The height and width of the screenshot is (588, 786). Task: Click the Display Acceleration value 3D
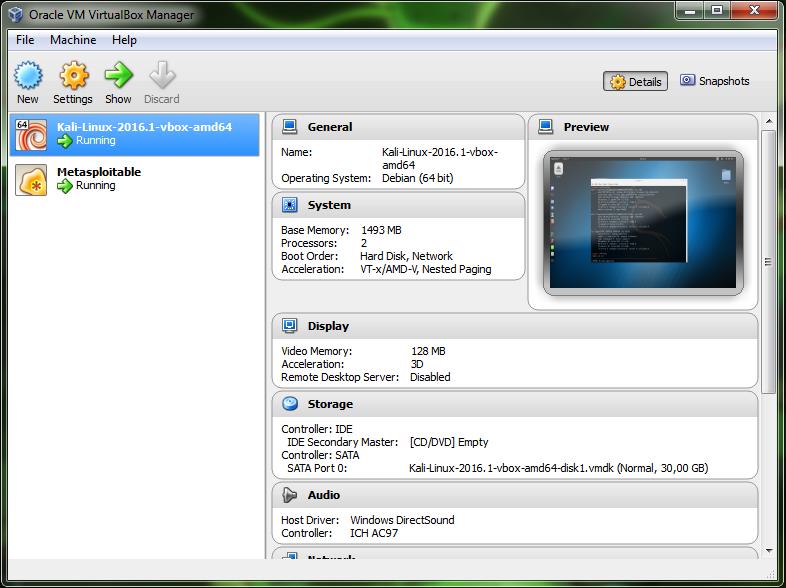(x=417, y=364)
